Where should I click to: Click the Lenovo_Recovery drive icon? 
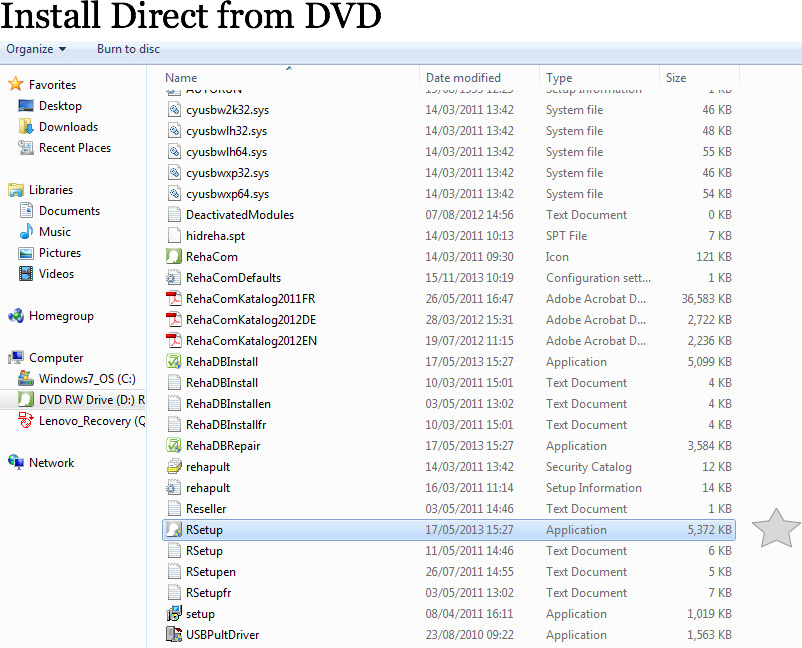[26, 420]
